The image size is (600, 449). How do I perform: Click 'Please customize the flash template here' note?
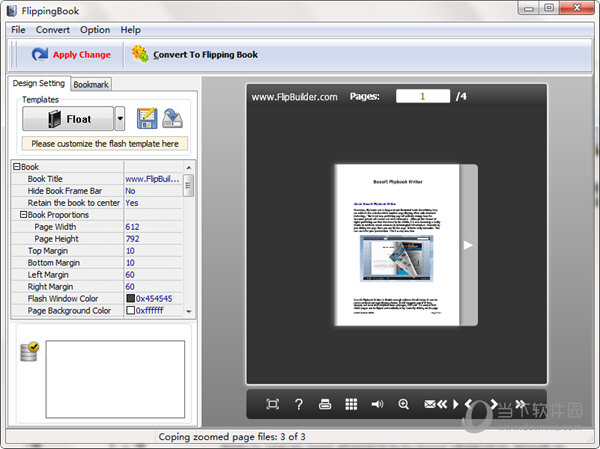point(105,144)
